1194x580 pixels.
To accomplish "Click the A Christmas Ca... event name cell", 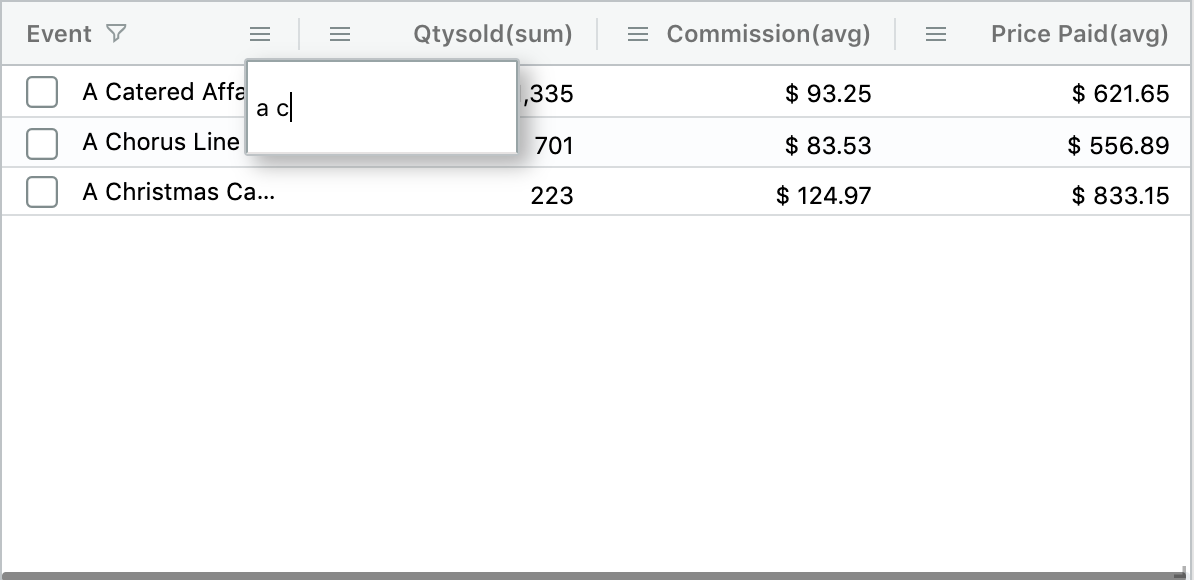I will click(x=178, y=192).
